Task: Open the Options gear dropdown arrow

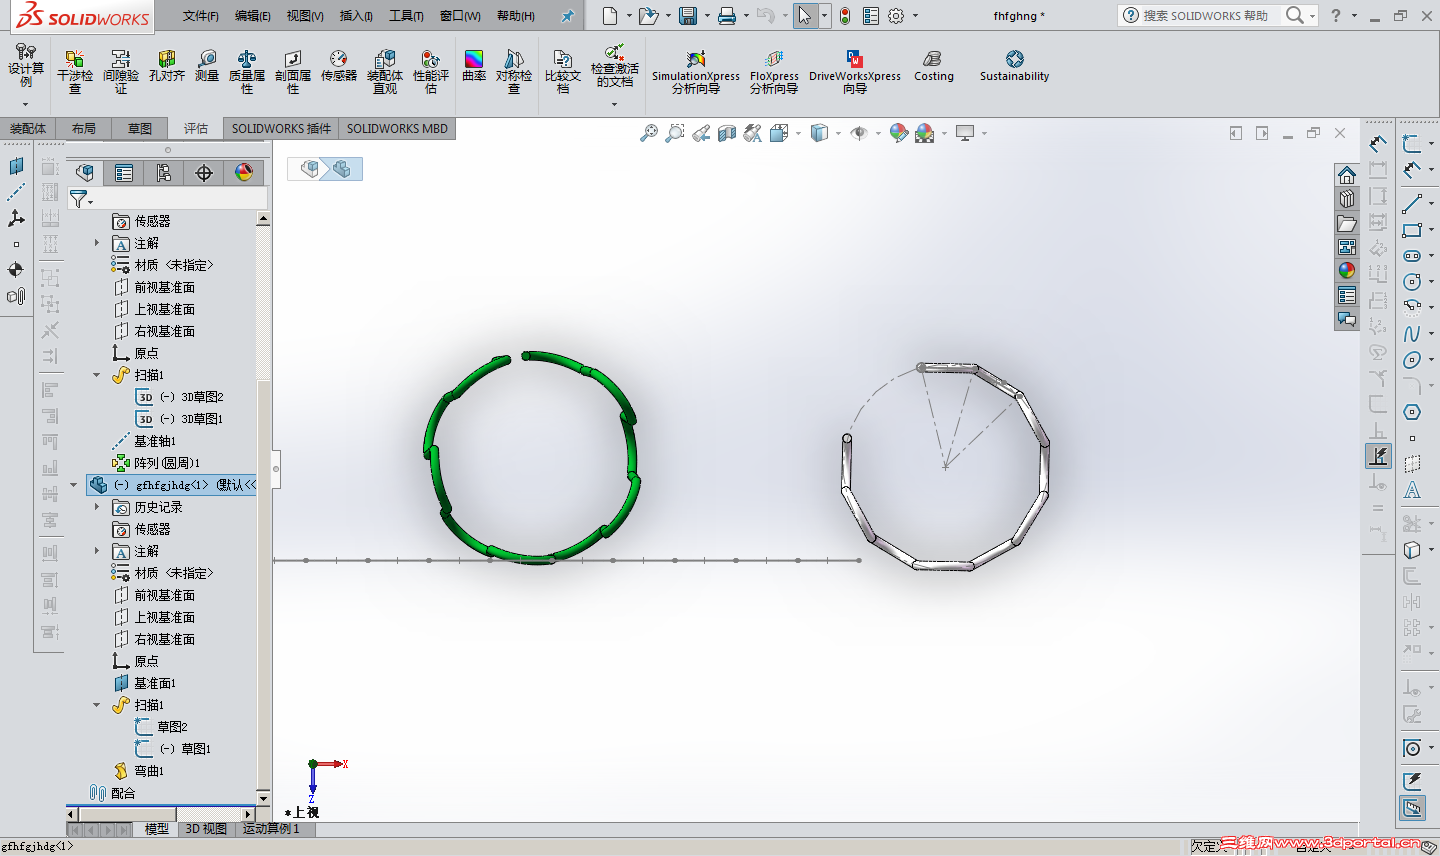Action: point(915,16)
